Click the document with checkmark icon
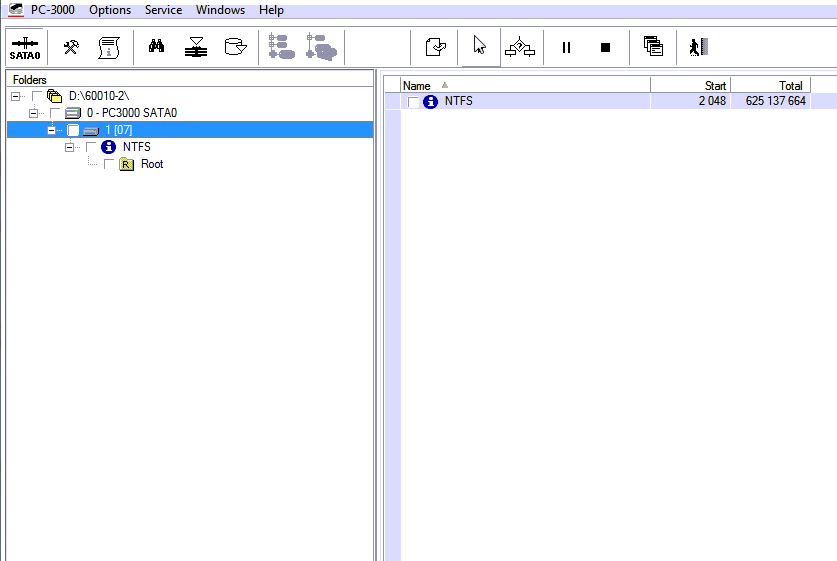The width and height of the screenshot is (837, 561). coord(436,47)
